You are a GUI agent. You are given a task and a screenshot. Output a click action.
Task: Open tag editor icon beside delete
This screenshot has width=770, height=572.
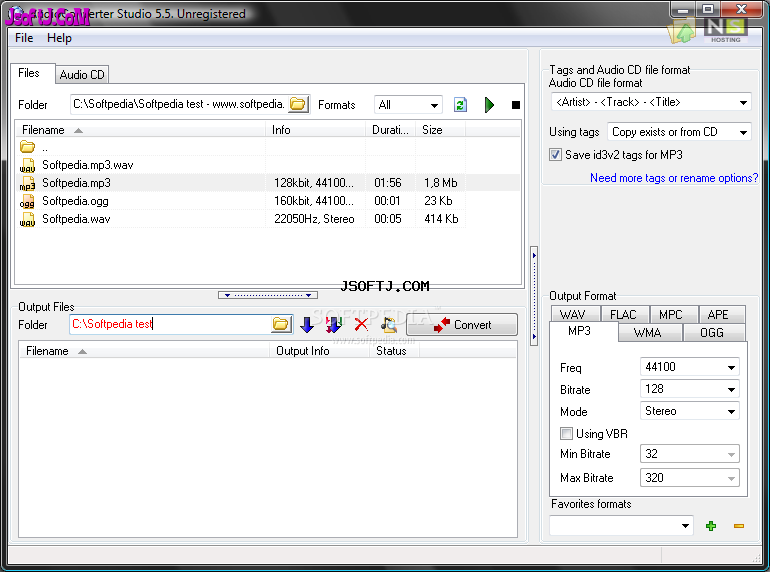coord(389,325)
